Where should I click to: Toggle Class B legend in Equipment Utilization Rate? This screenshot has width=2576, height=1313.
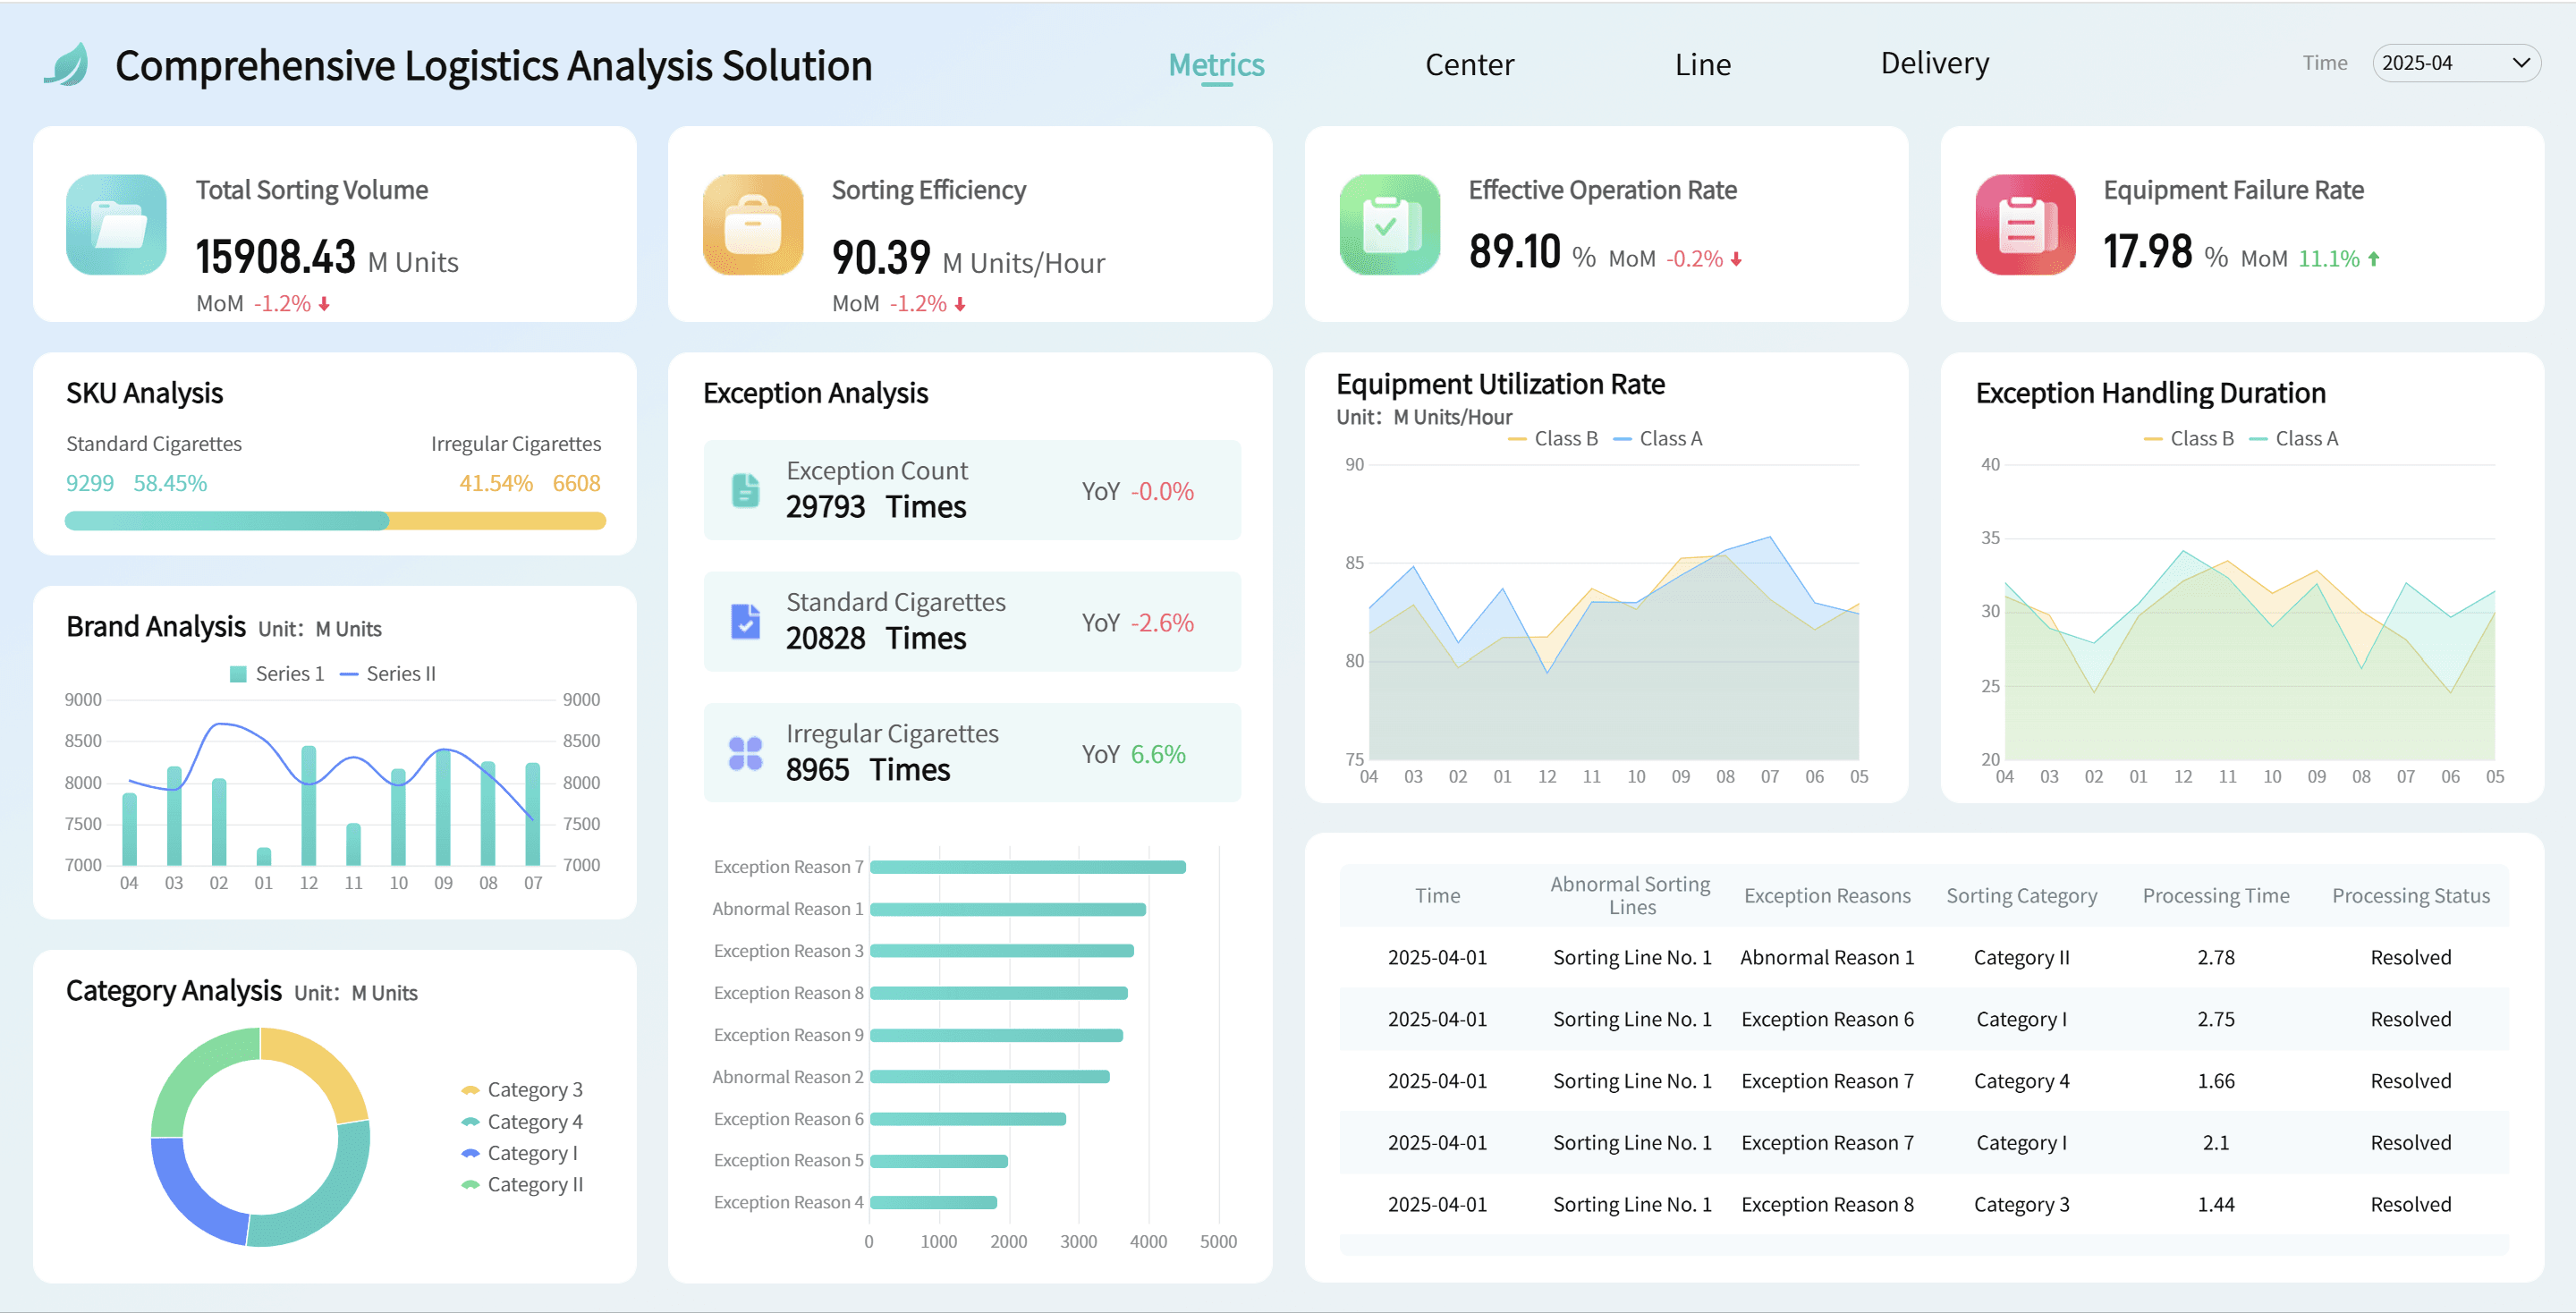pyautogui.click(x=1553, y=439)
